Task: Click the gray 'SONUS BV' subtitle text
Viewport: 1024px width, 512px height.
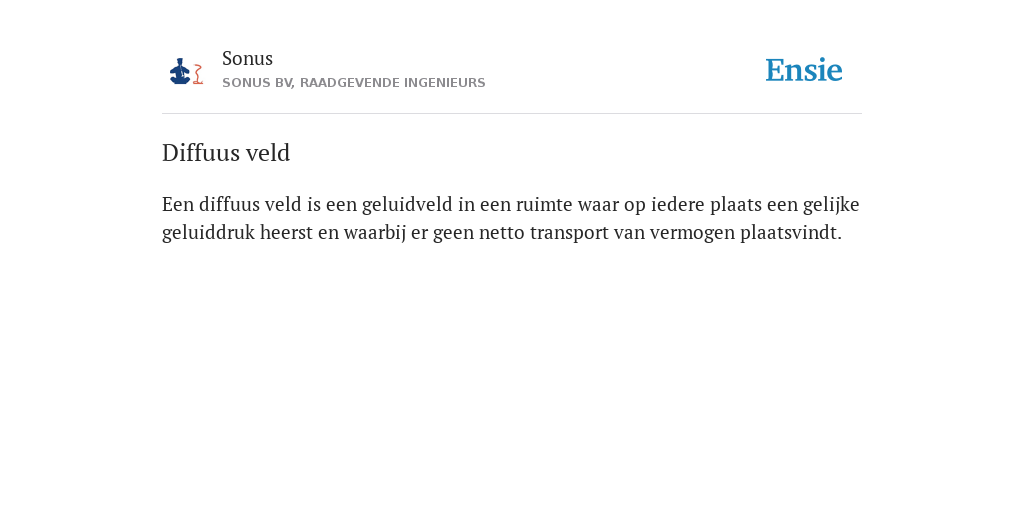Action: pos(257,83)
